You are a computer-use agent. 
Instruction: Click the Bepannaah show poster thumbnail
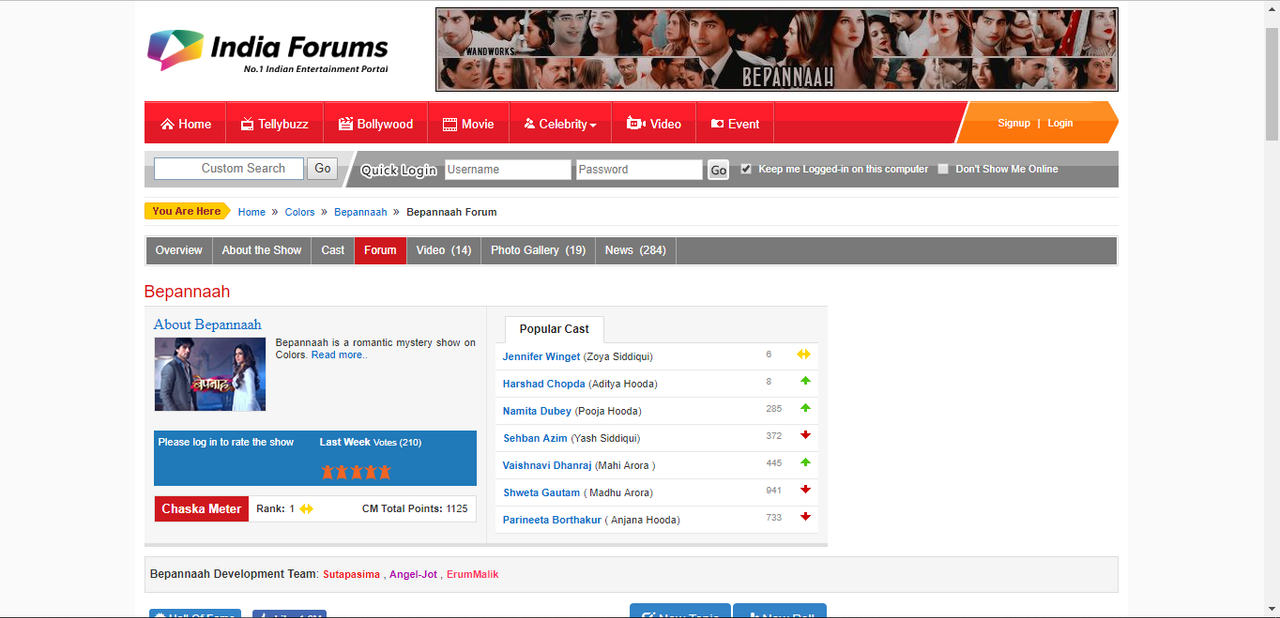pyautogui.click(x=210, y=374)
